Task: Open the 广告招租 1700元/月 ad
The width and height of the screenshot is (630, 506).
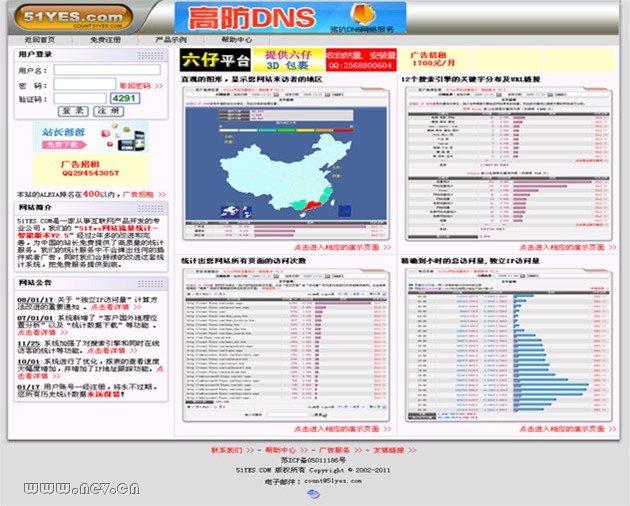Action: [x=434, y=60]
